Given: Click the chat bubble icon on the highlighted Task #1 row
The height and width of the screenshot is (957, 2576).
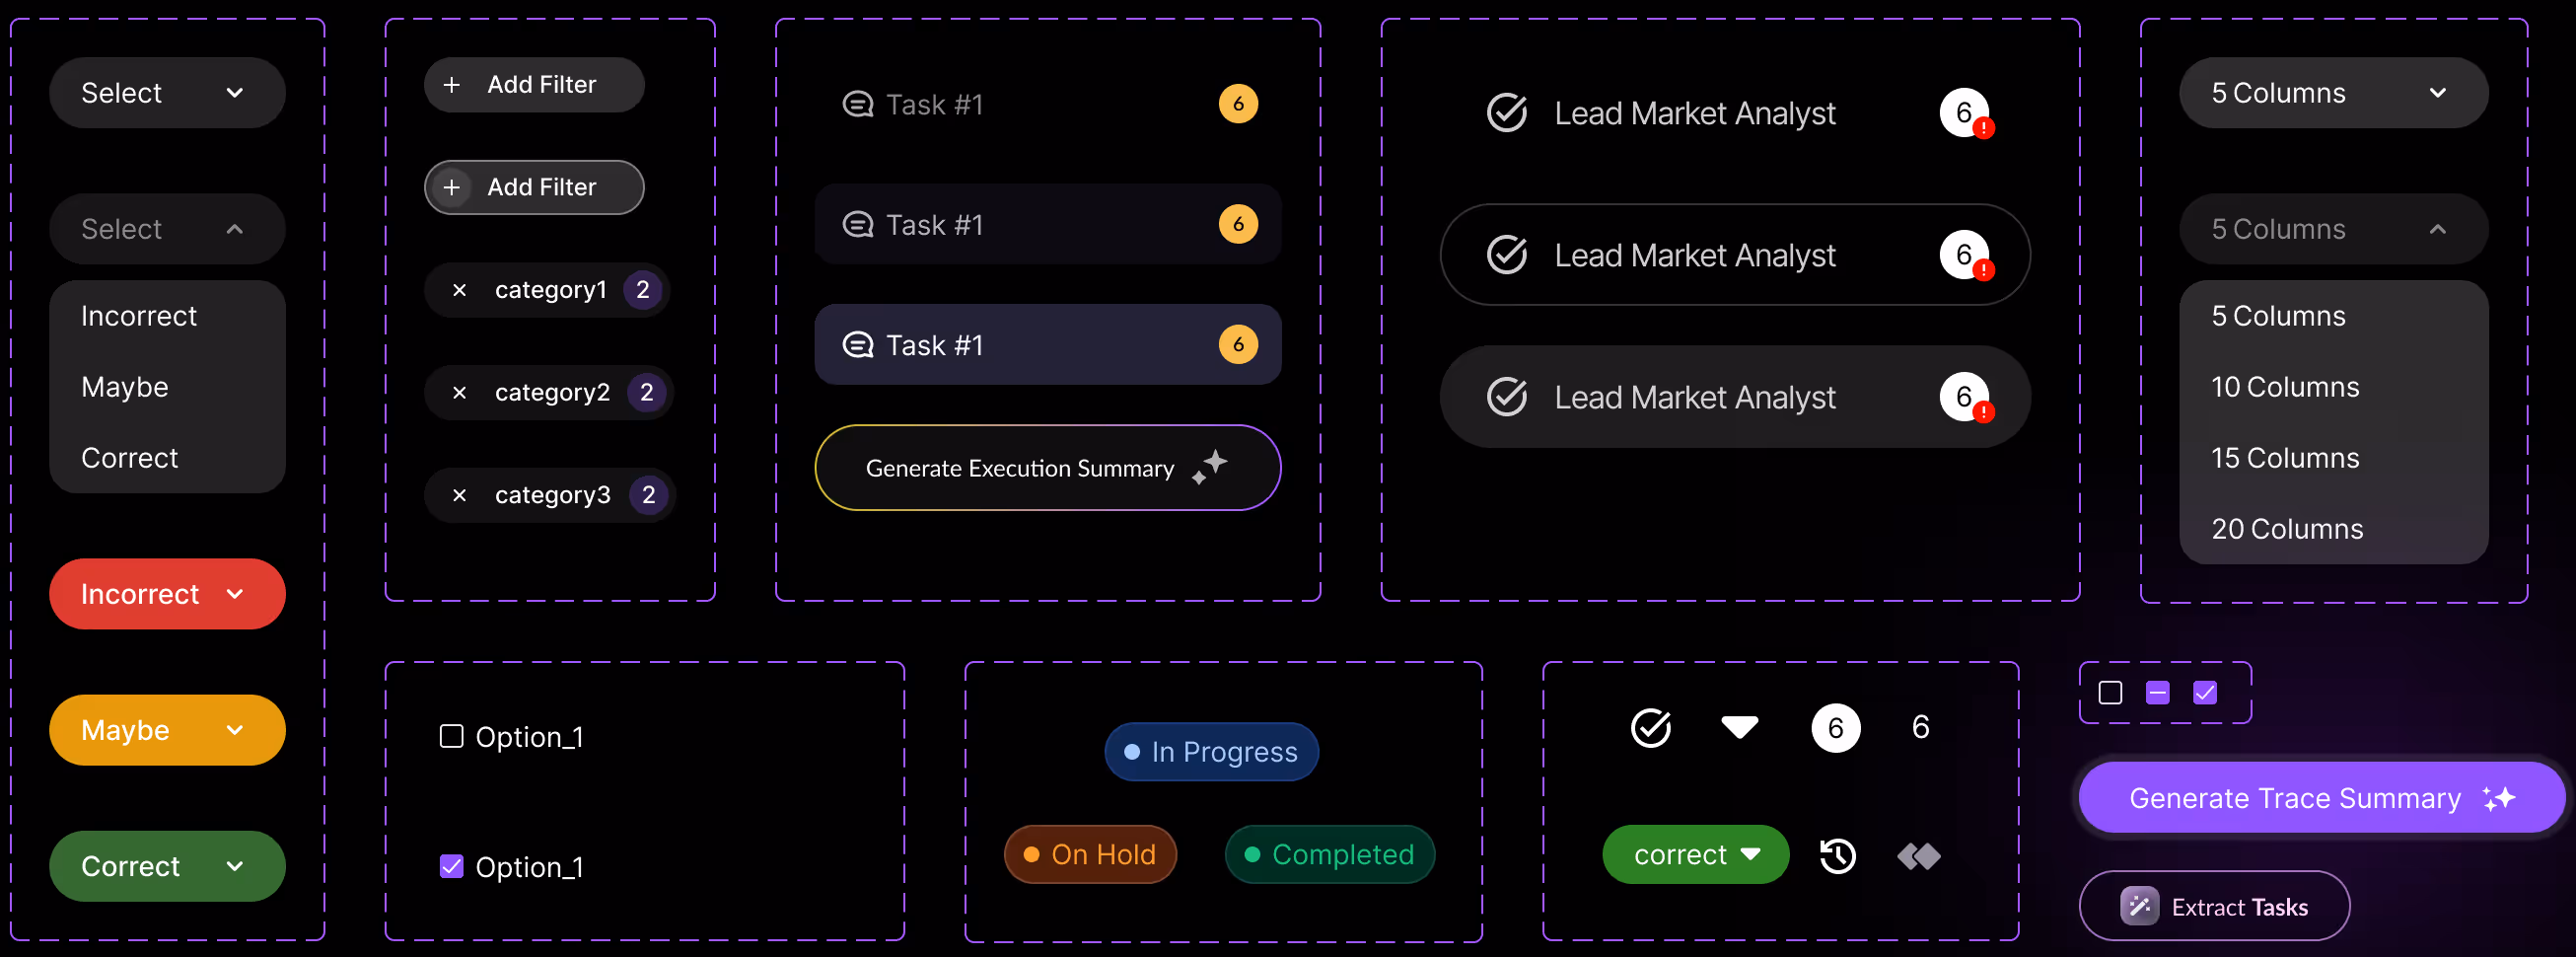Looking at the screenshot, I should coord(857,345).
